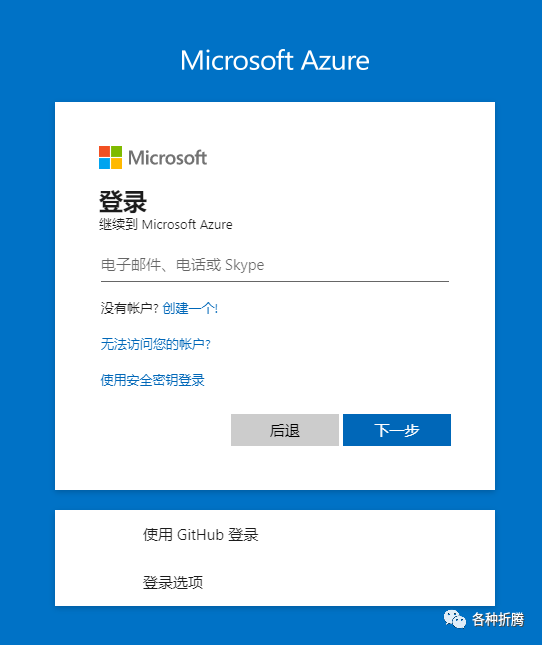This screenshot has height=645, width=542.
Task: Click the 各种折腾 watermark text
Action: pos(498,619)
